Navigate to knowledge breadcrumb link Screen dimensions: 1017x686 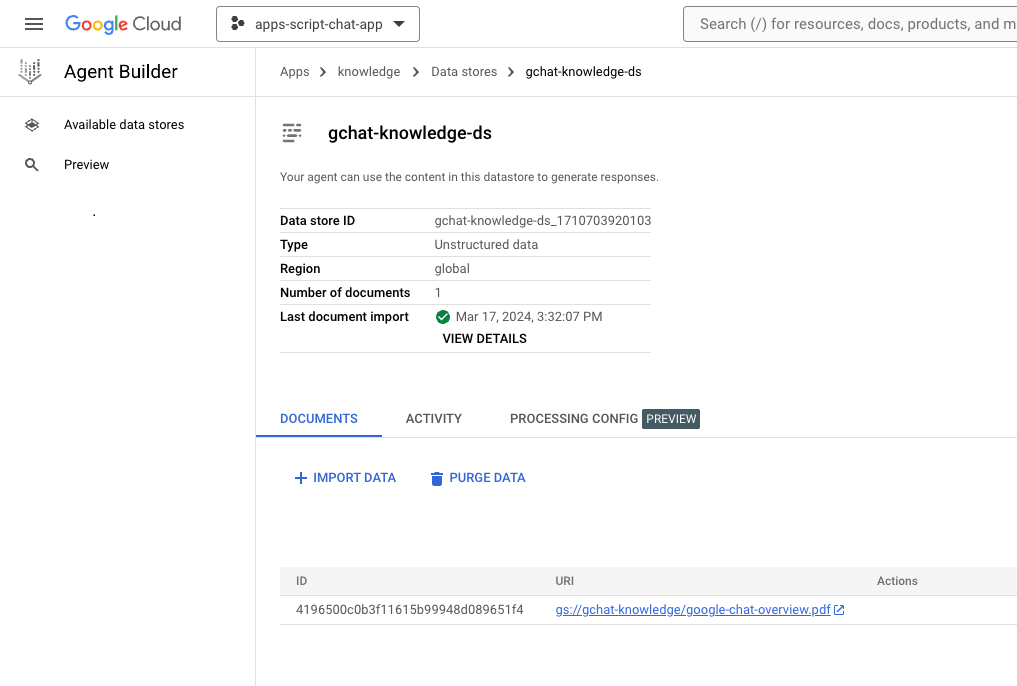click(368, 72)
